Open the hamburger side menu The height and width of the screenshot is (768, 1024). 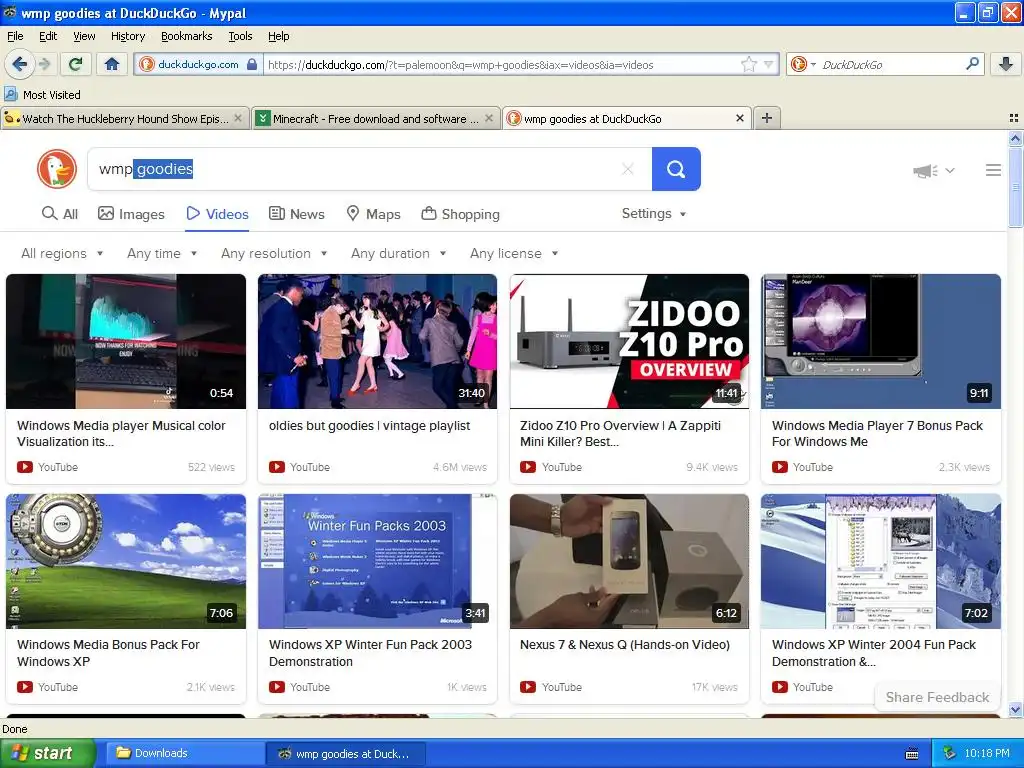[x=993, y=170]
